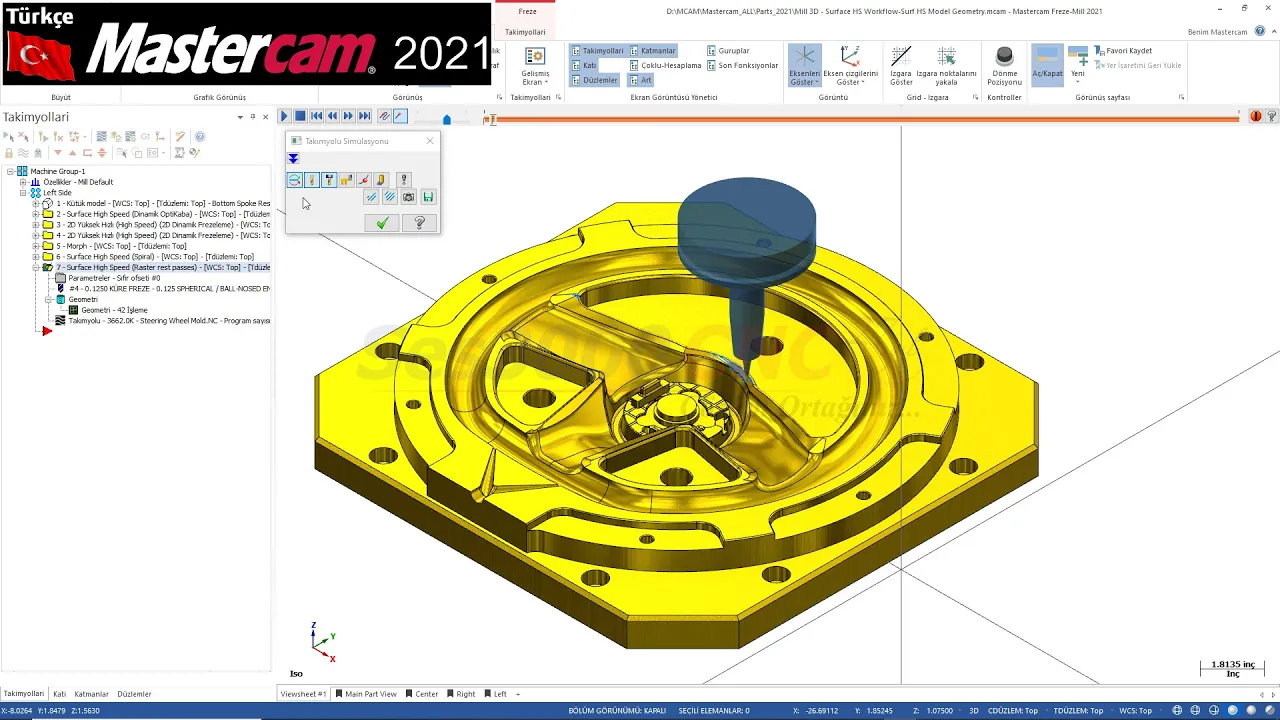Toggle color-coded toolpath display
Screen dimensions: 1280x720
point(294,180)
